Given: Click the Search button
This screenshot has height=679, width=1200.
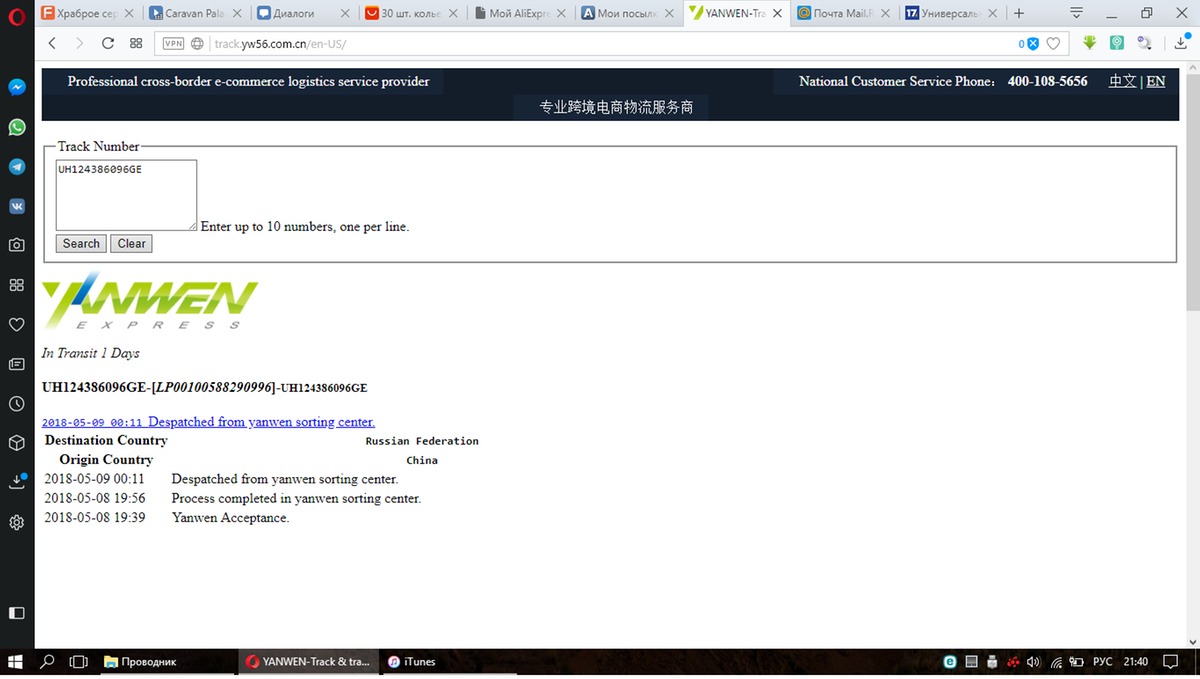Looking at the screenshot, I should tap(81, 243).
